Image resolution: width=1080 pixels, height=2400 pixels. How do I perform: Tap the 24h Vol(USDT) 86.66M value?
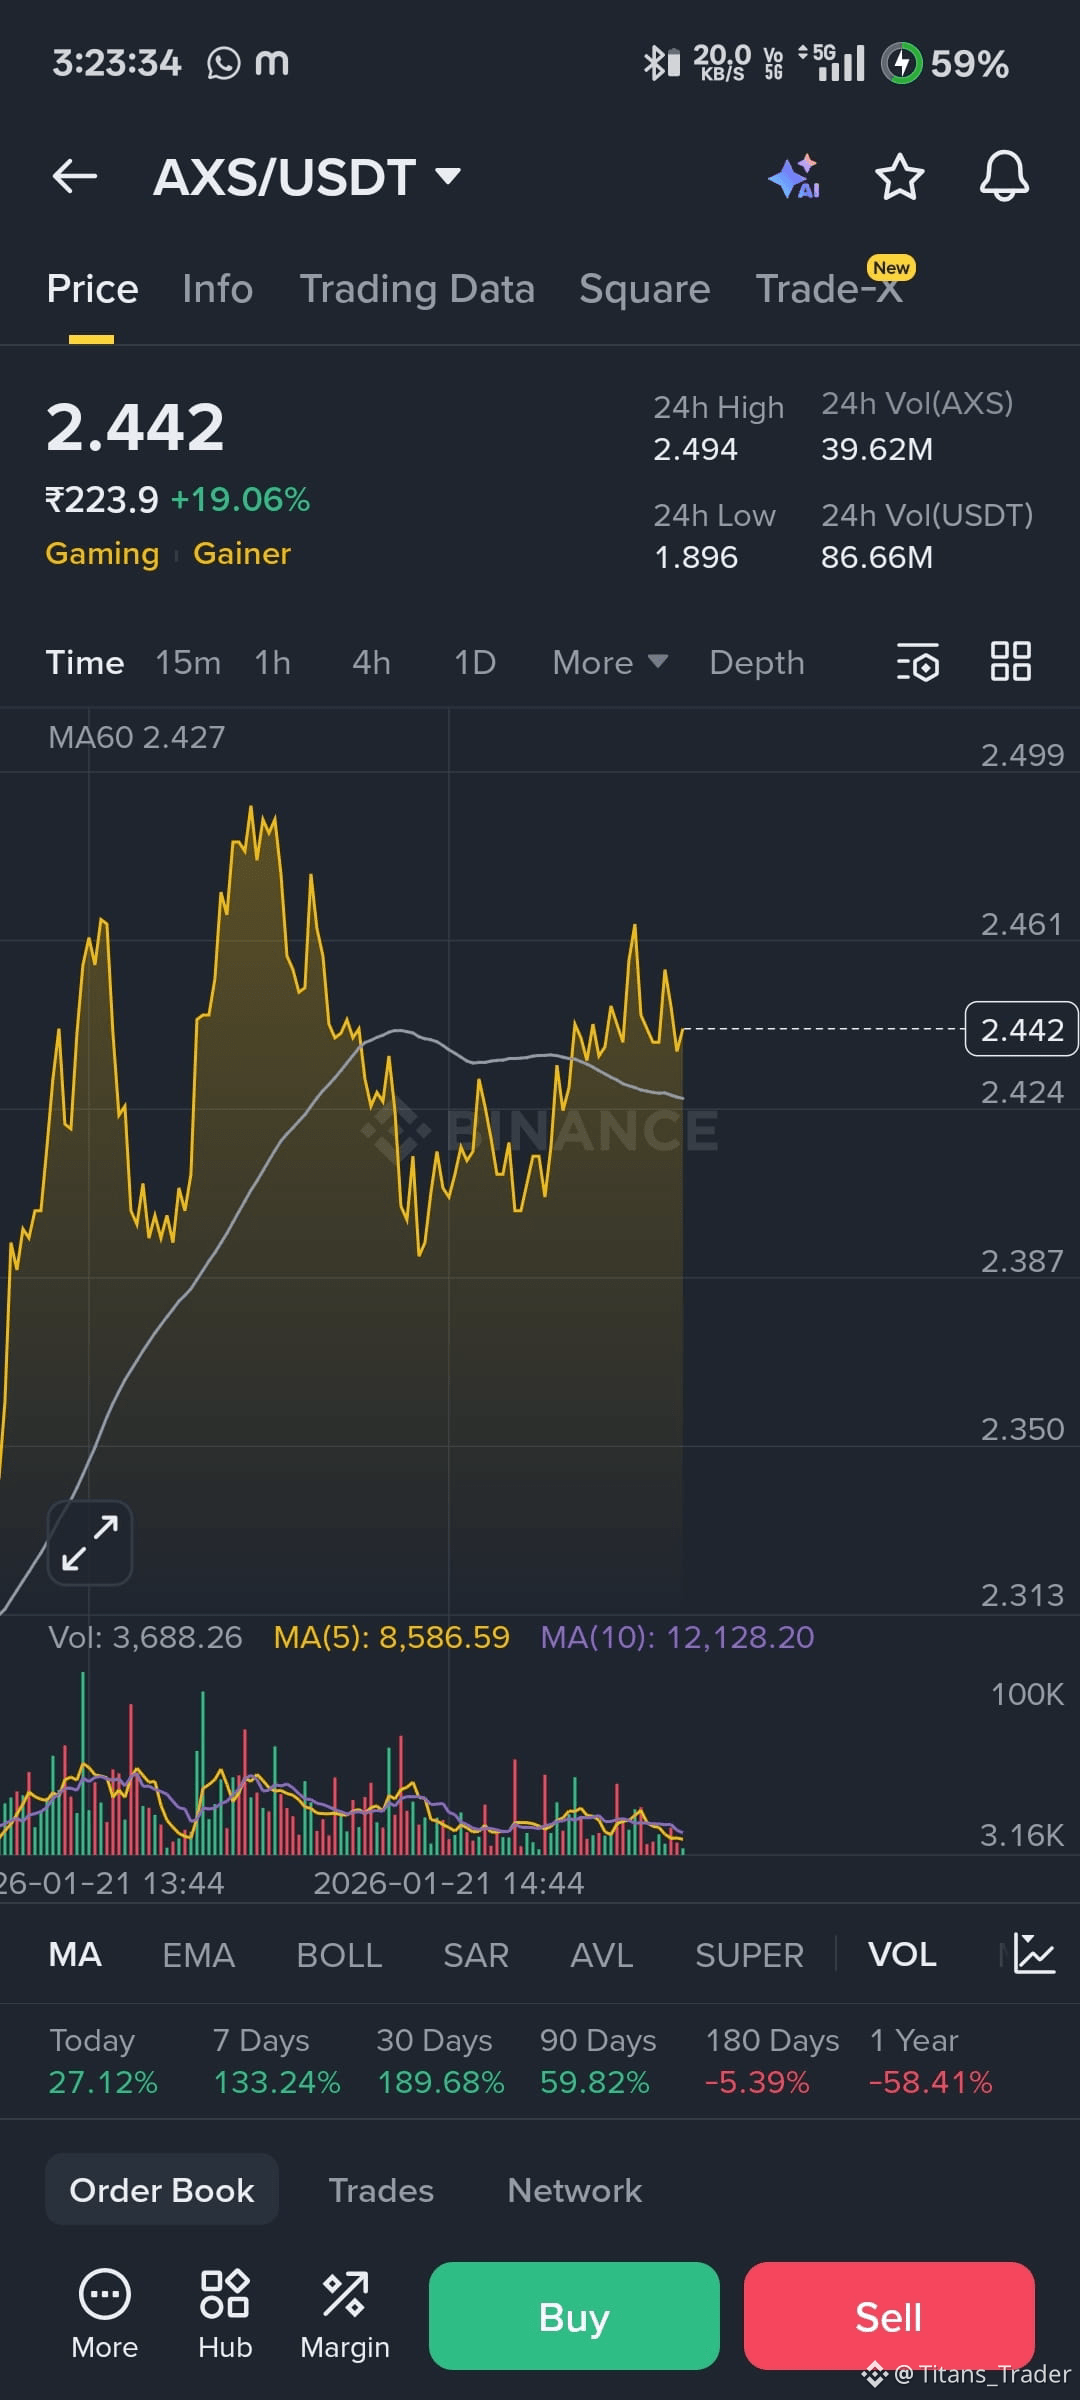[x=877, y=558]
